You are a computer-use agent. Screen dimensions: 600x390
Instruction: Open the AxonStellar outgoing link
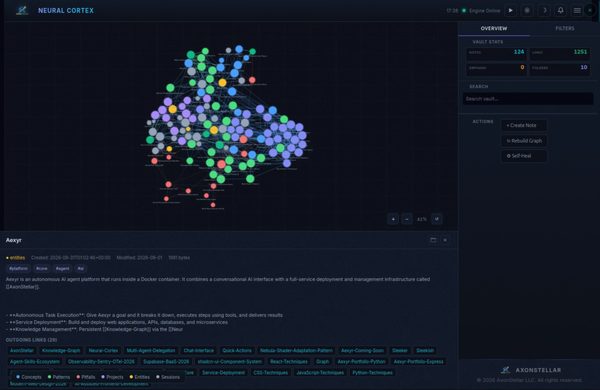click(22, 350)
